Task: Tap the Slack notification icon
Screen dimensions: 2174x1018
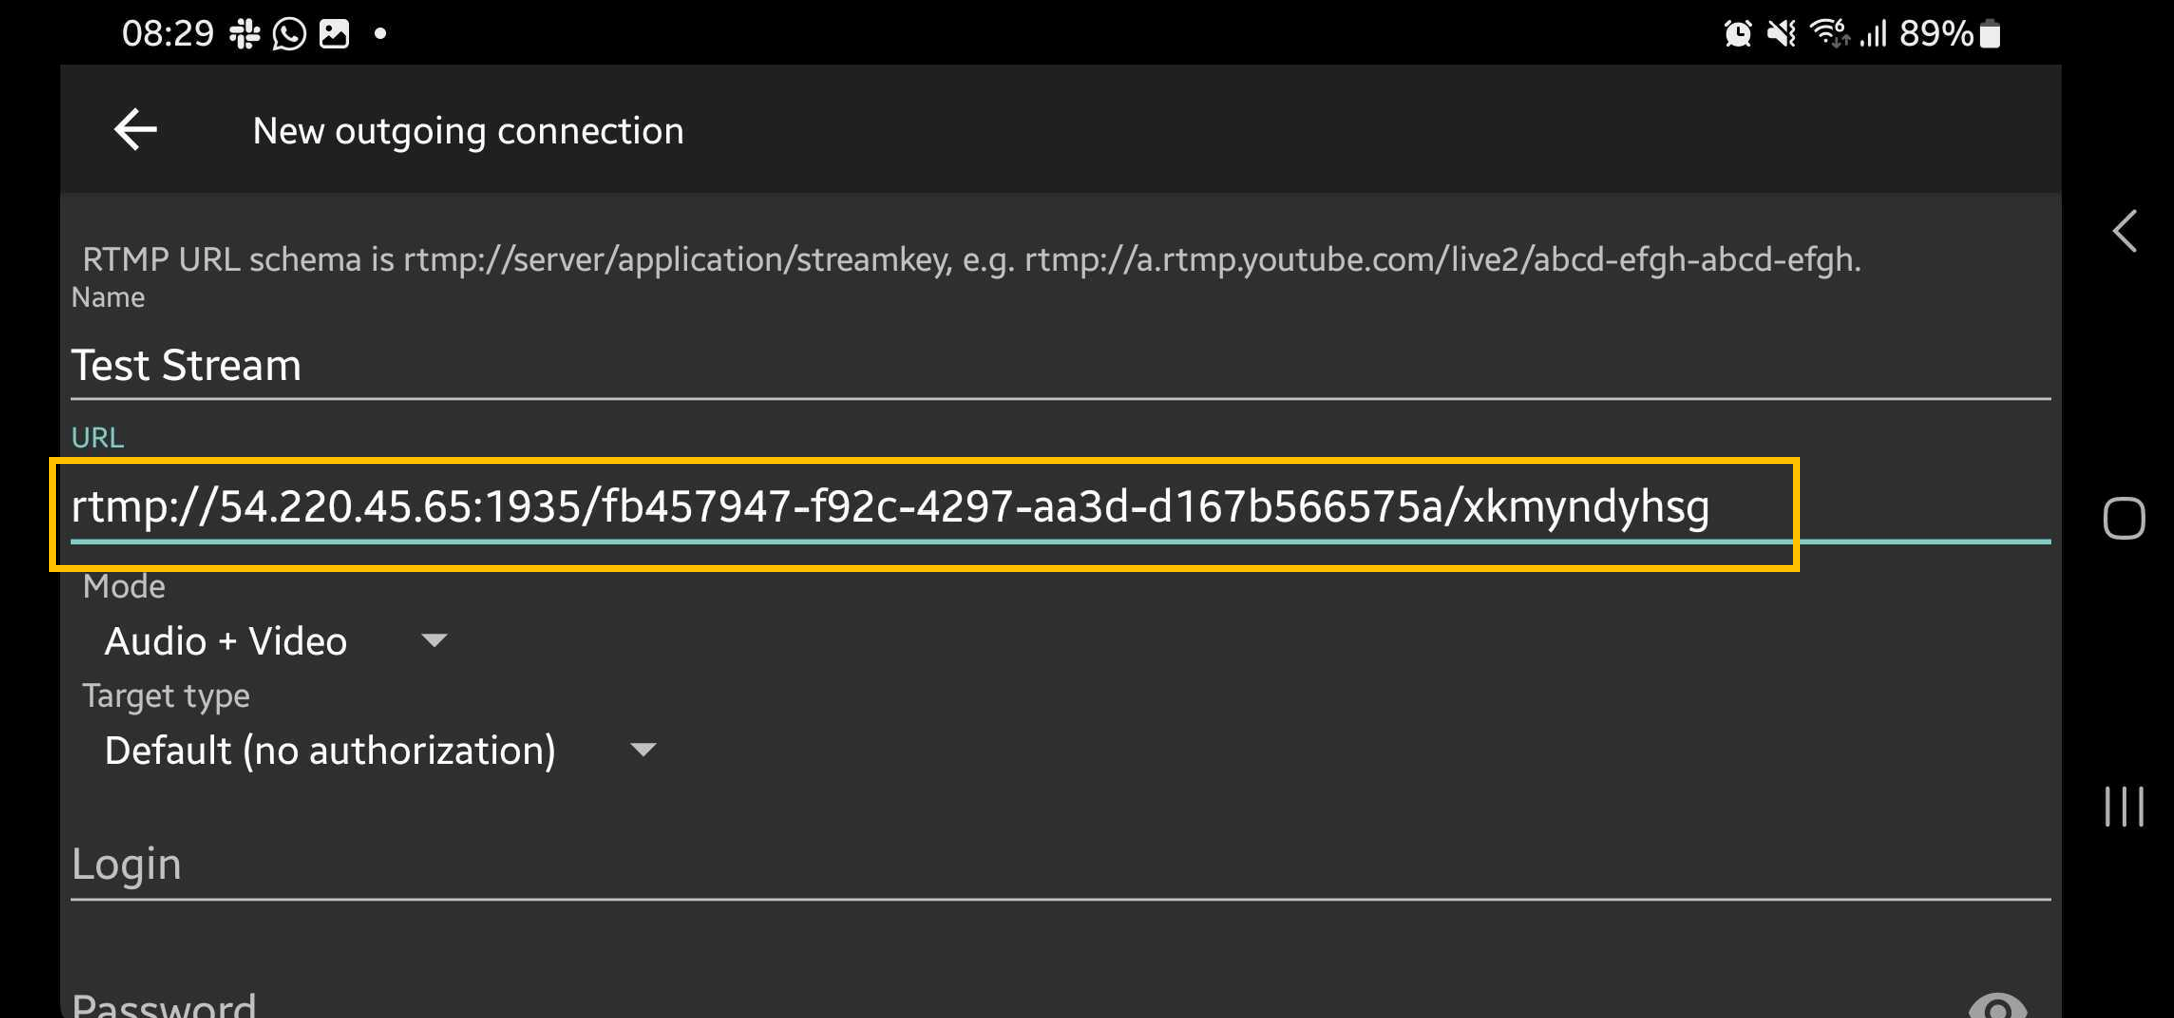Action: point(244,34)
